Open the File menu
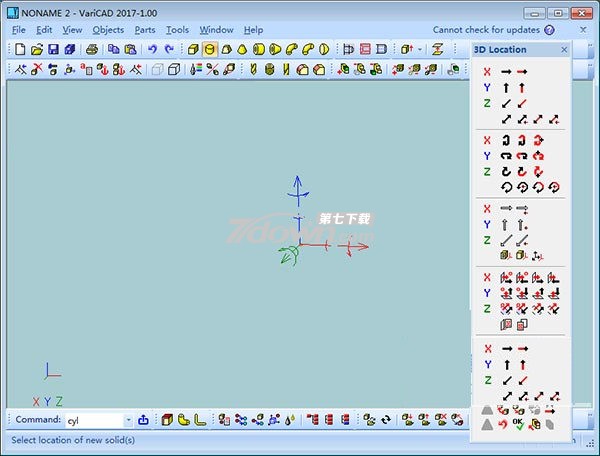This screenshot has height=456, width=600. click(x=18, y=30)
